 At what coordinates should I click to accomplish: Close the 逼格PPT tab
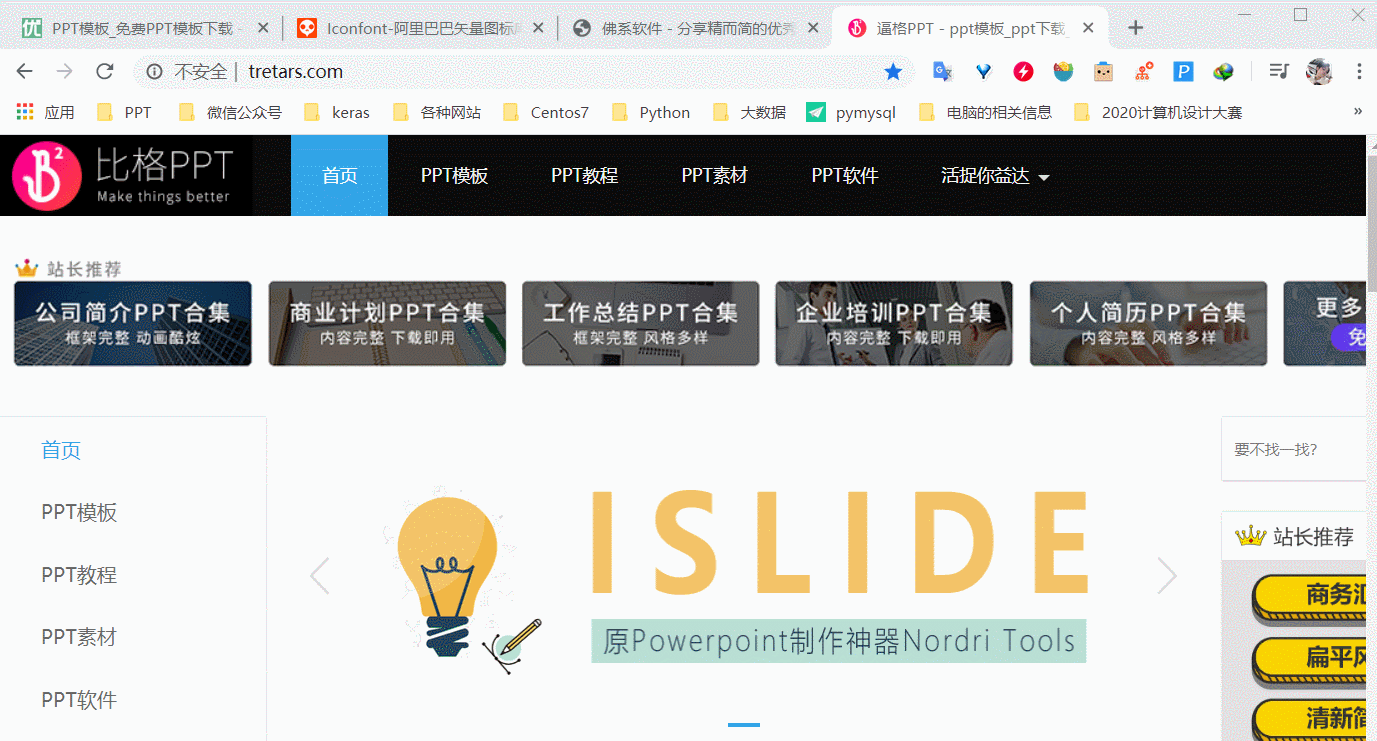point(1088,28)
